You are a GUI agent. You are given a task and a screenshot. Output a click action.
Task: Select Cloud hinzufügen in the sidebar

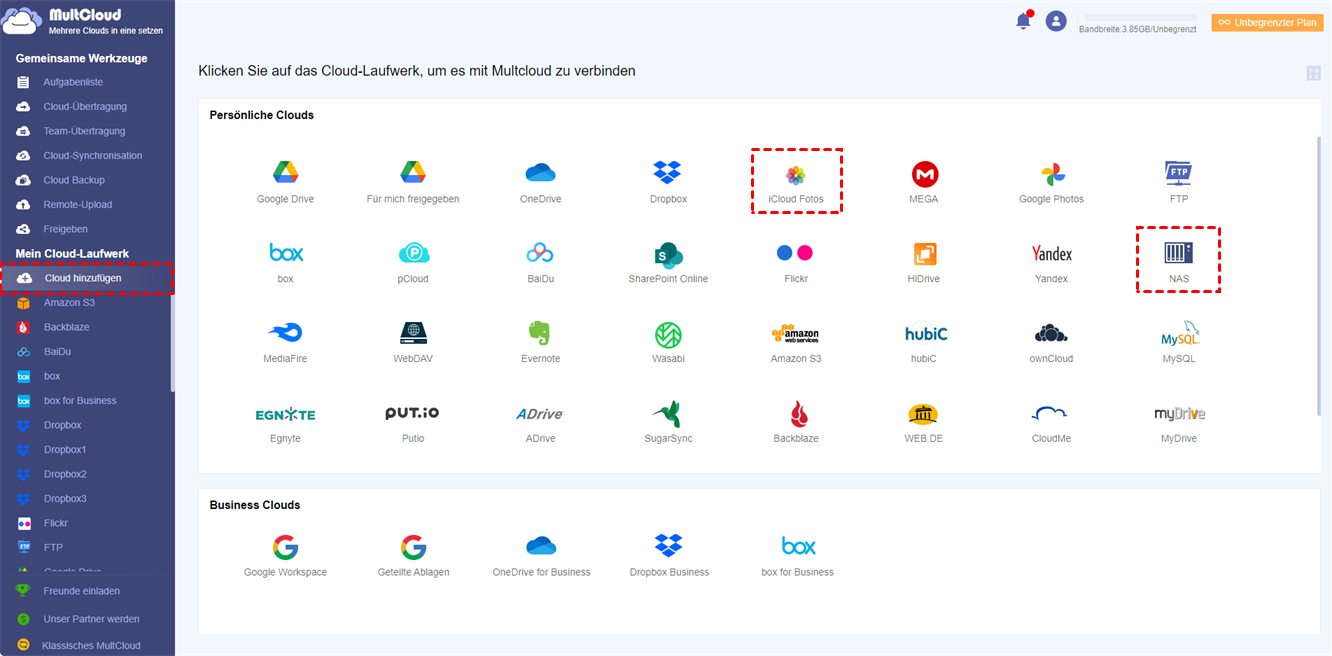point(87,278)
